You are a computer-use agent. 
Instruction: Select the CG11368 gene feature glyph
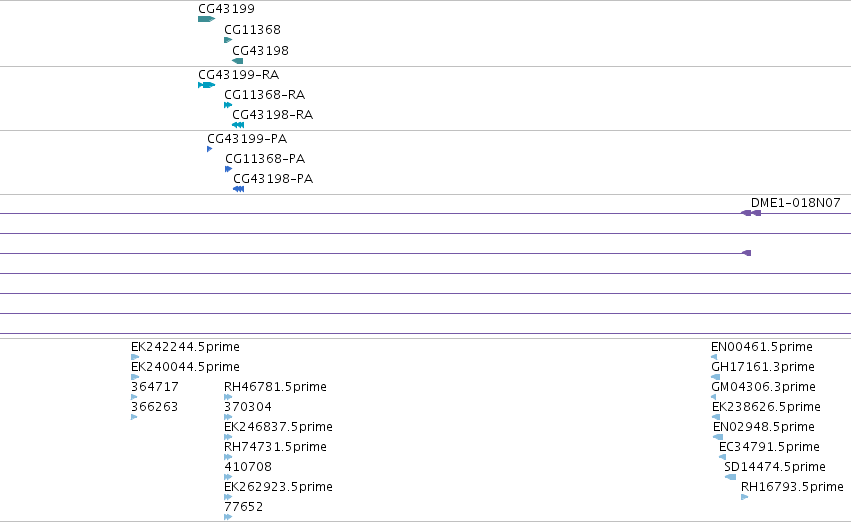pos(228,40)
